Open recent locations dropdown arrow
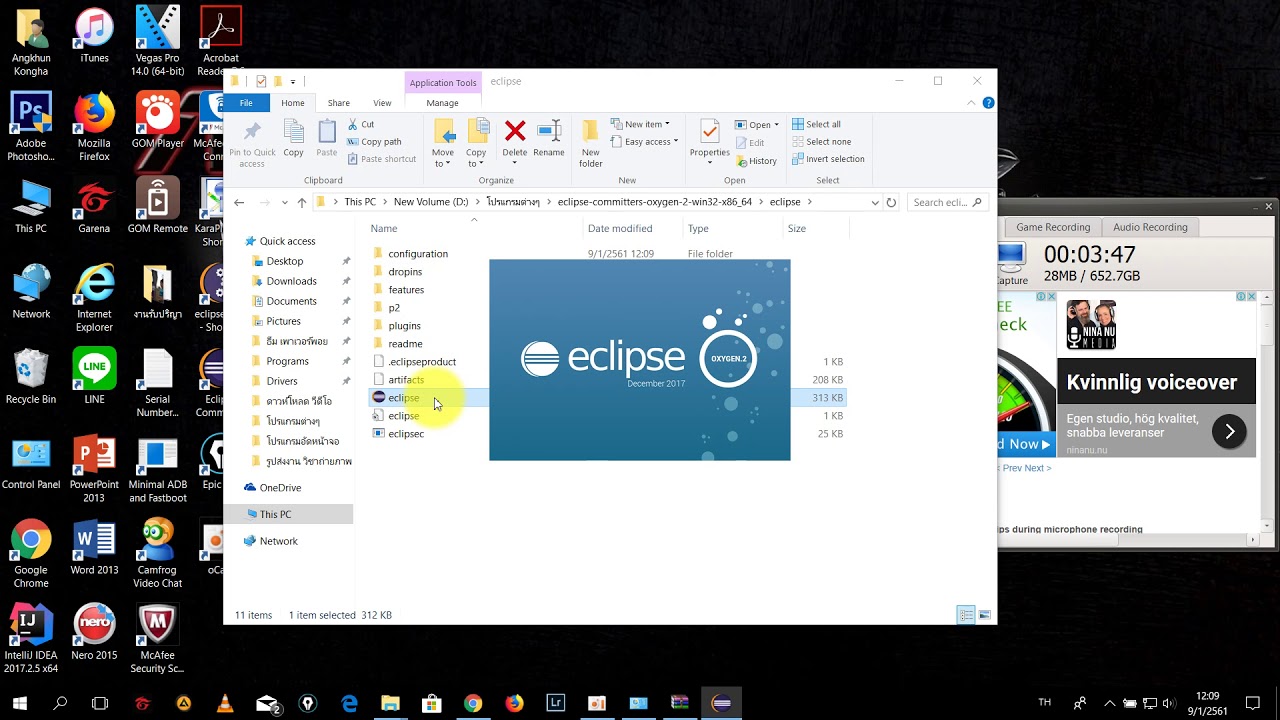Screen dimensions: 1280x720 (284, 202)
